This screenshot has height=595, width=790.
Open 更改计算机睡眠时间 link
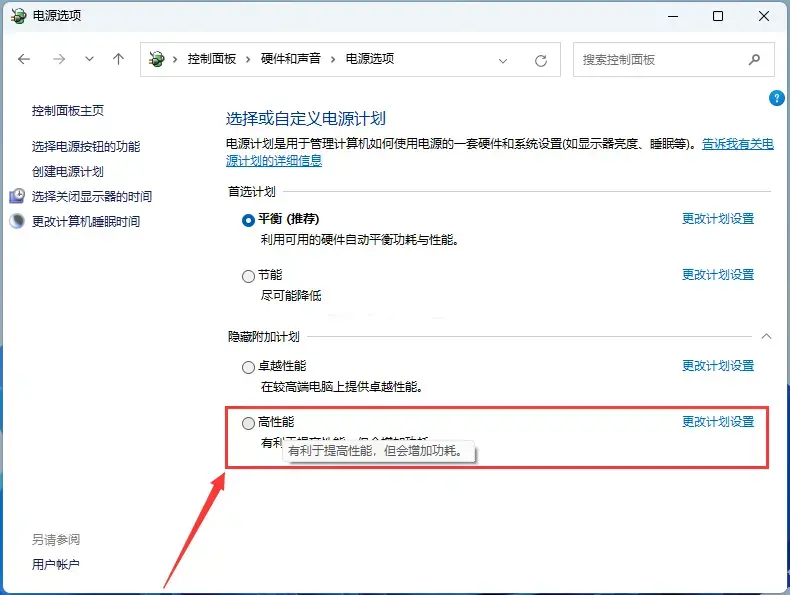[x=86, y=222]
